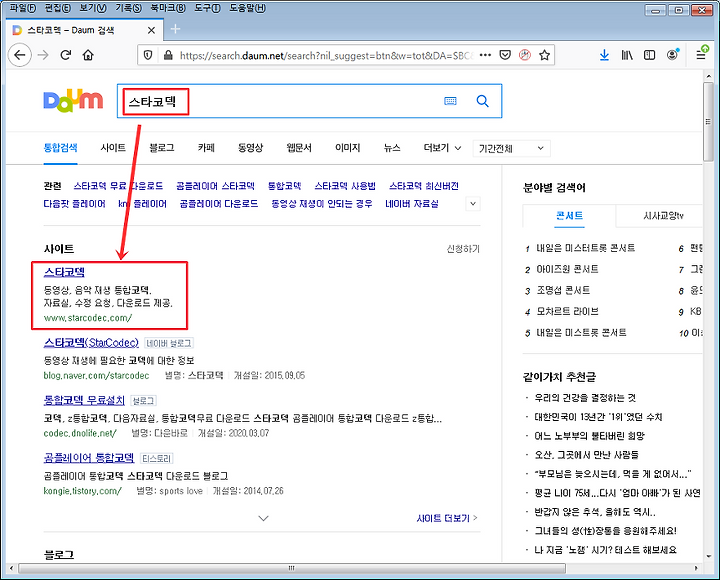Select the 콘서트 category tab
720x580 pixels.
click(569, 216)
